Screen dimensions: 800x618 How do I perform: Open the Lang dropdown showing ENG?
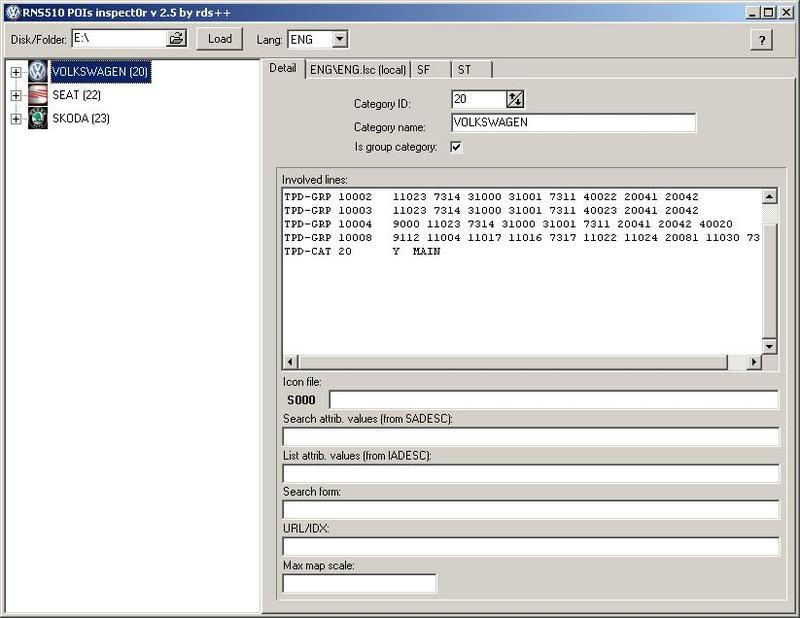pos(340,39)
